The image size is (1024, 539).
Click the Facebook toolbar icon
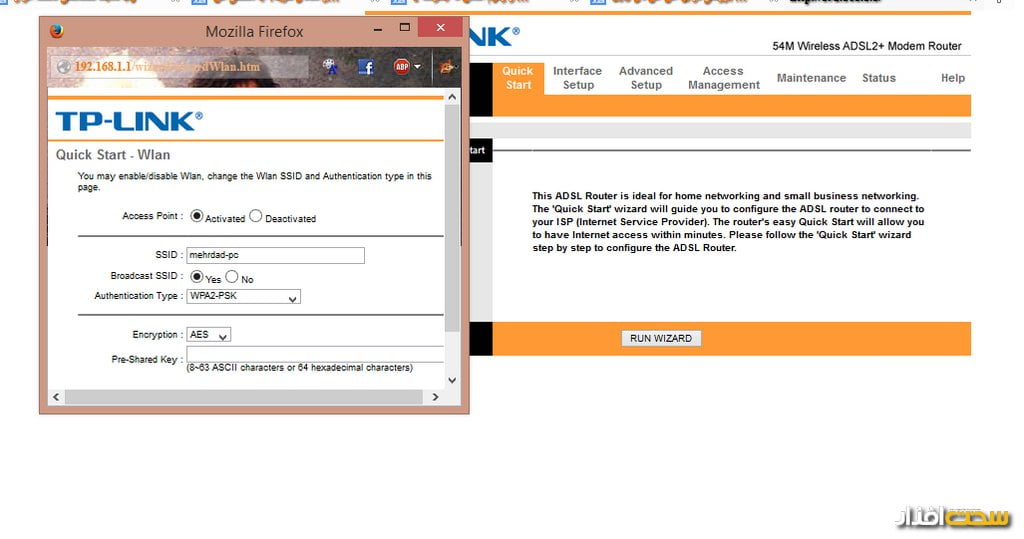pyautogui.click(x=365, y=67)
